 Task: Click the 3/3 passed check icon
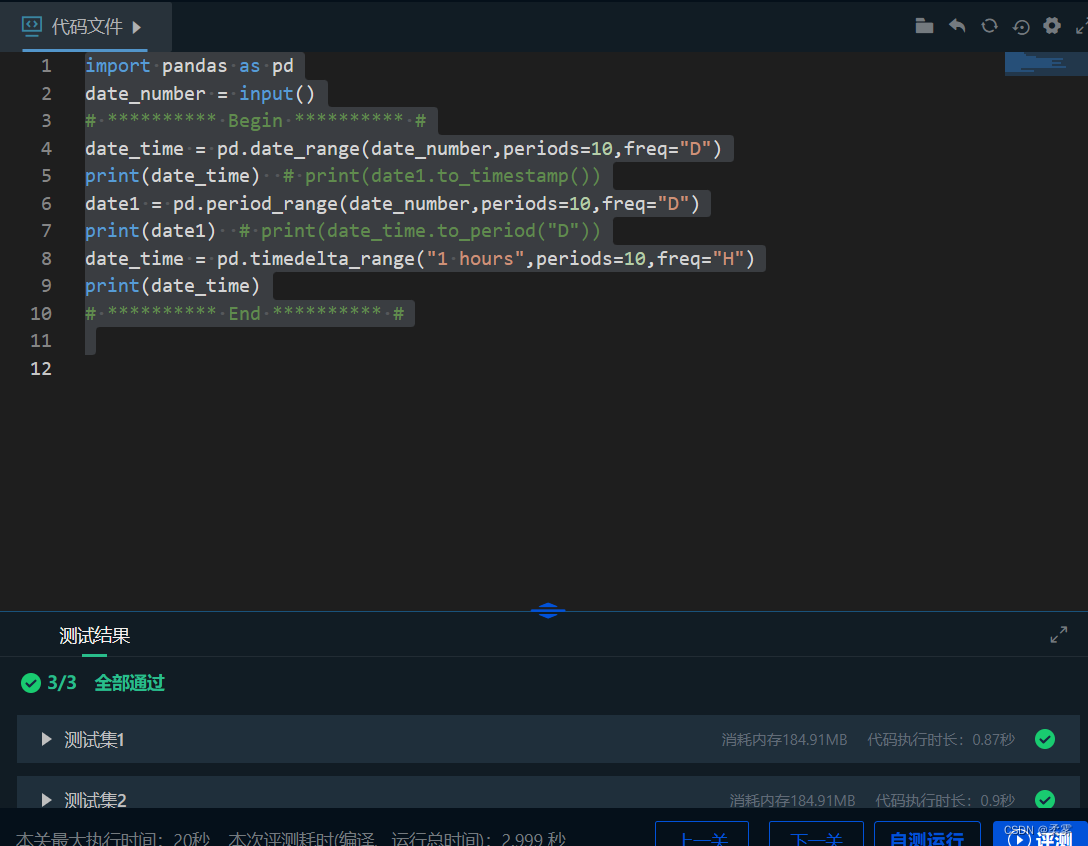[x=31, y=683]
